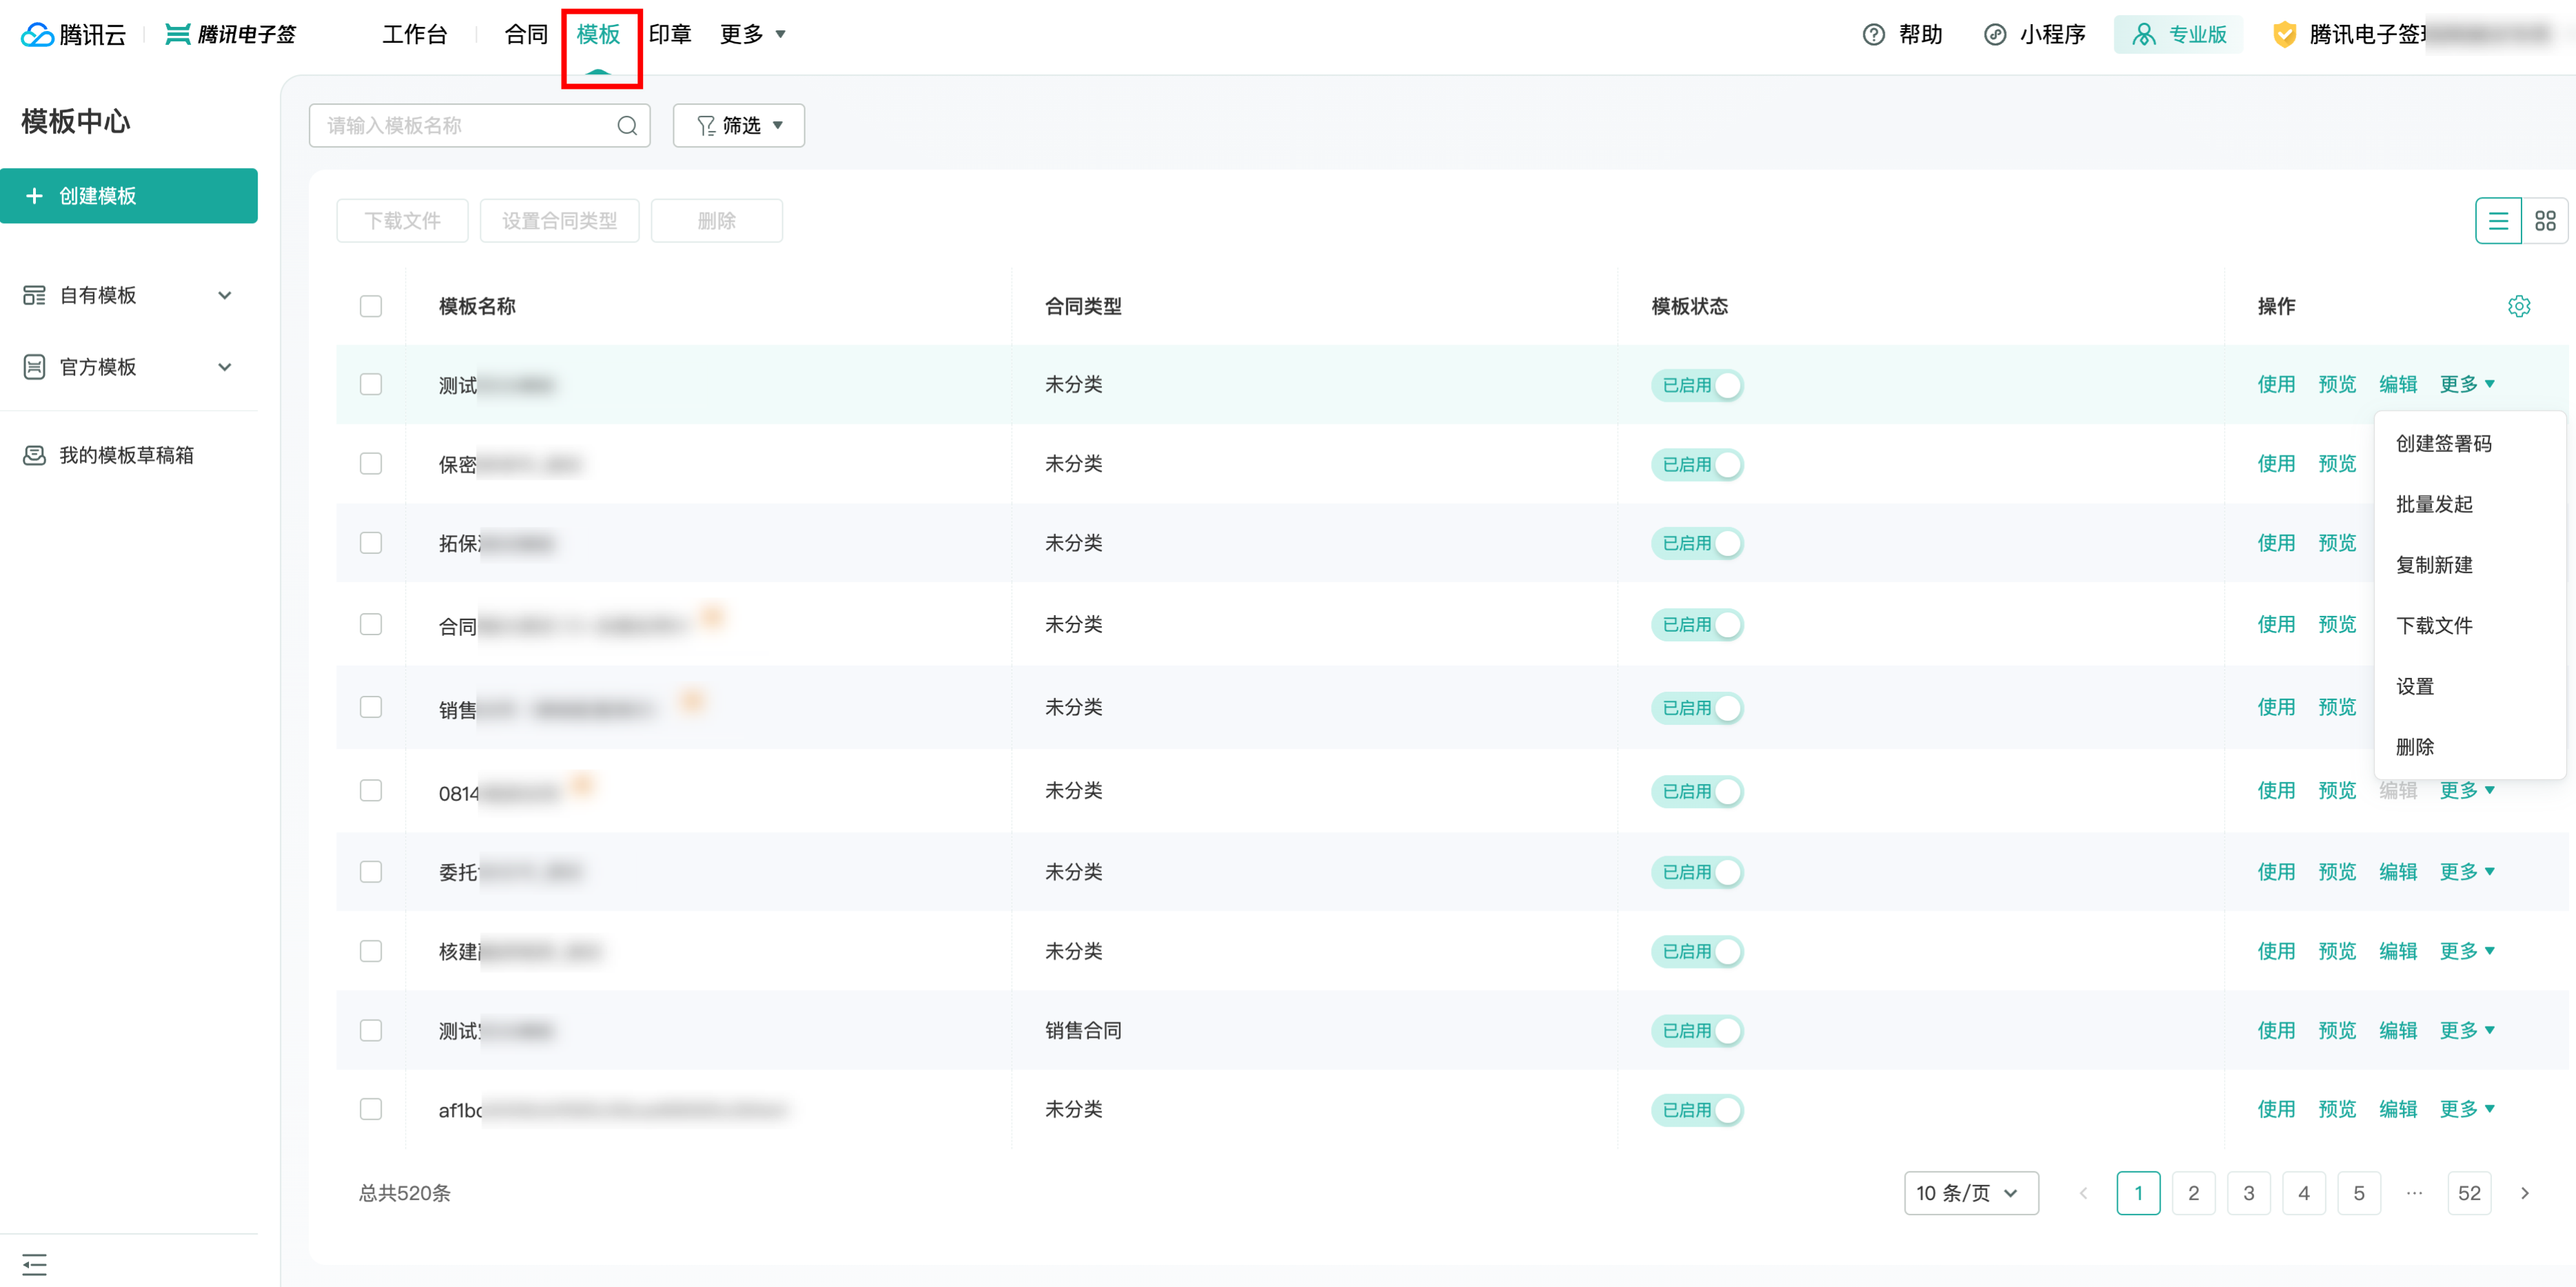Expand 自有模板 chevron
2576x1287 pixels.
[x=225, y=295]
